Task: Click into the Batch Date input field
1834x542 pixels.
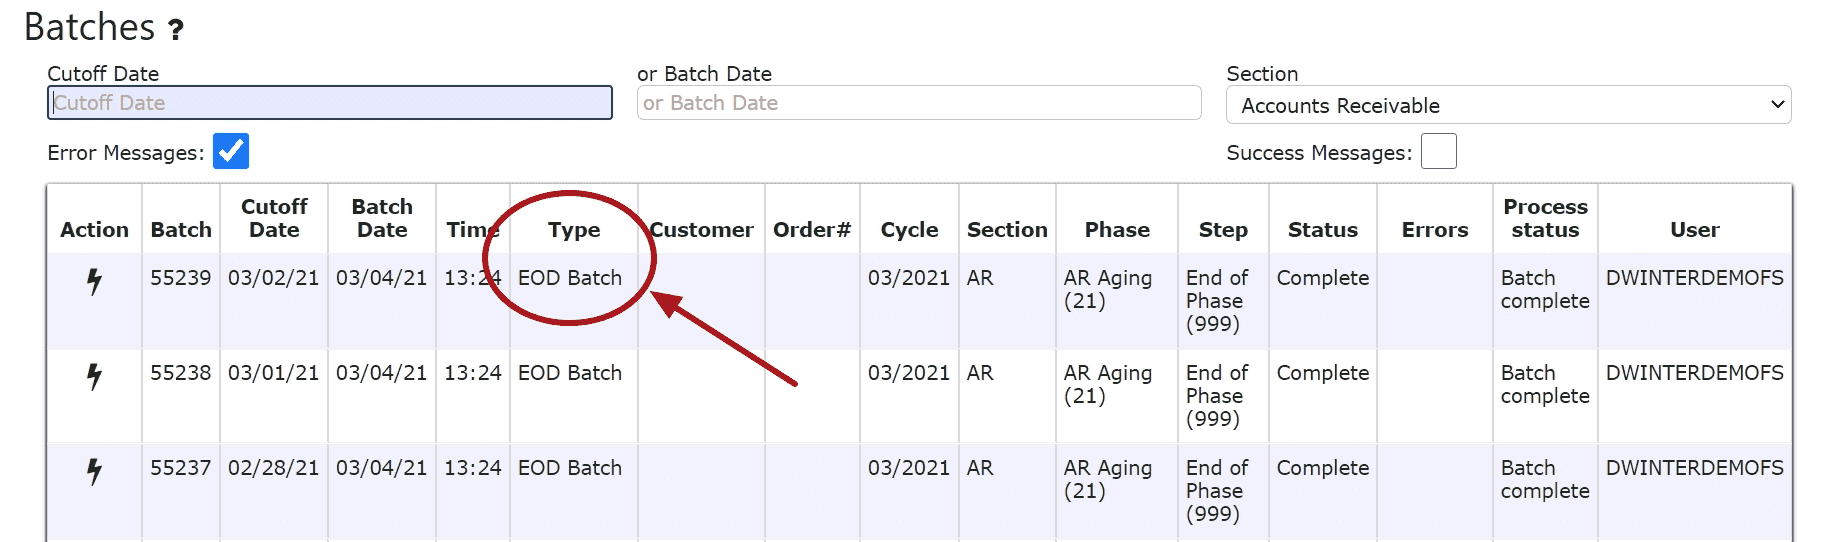Action: (919, 103)
